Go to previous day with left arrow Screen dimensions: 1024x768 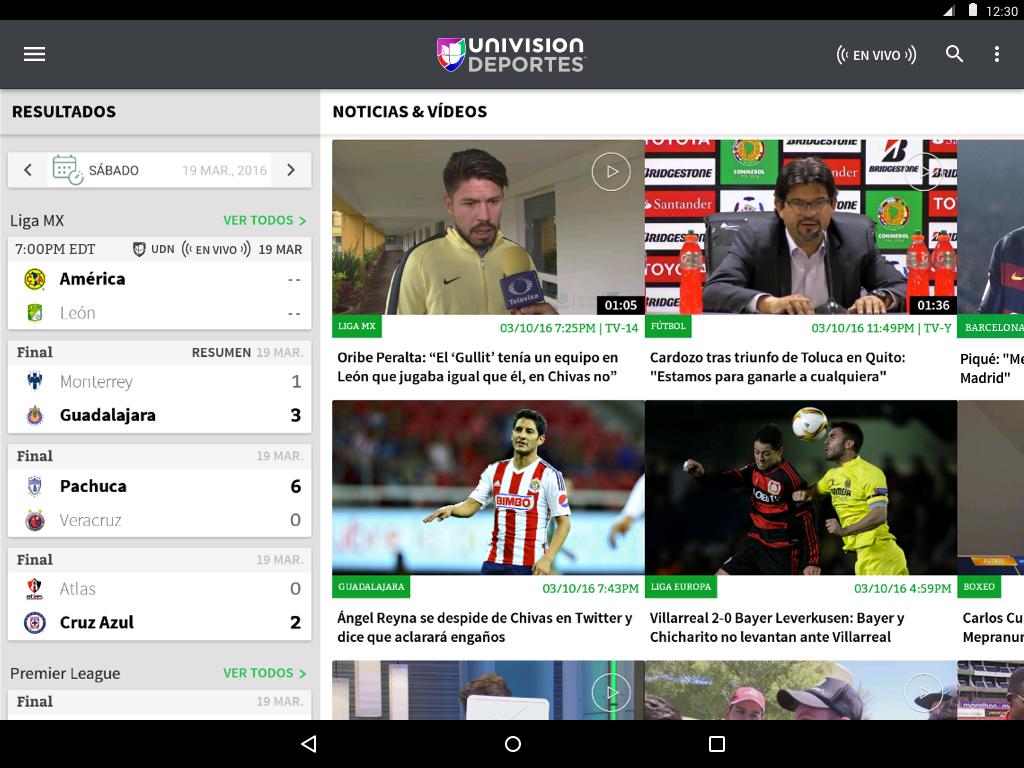click(28, 170)
